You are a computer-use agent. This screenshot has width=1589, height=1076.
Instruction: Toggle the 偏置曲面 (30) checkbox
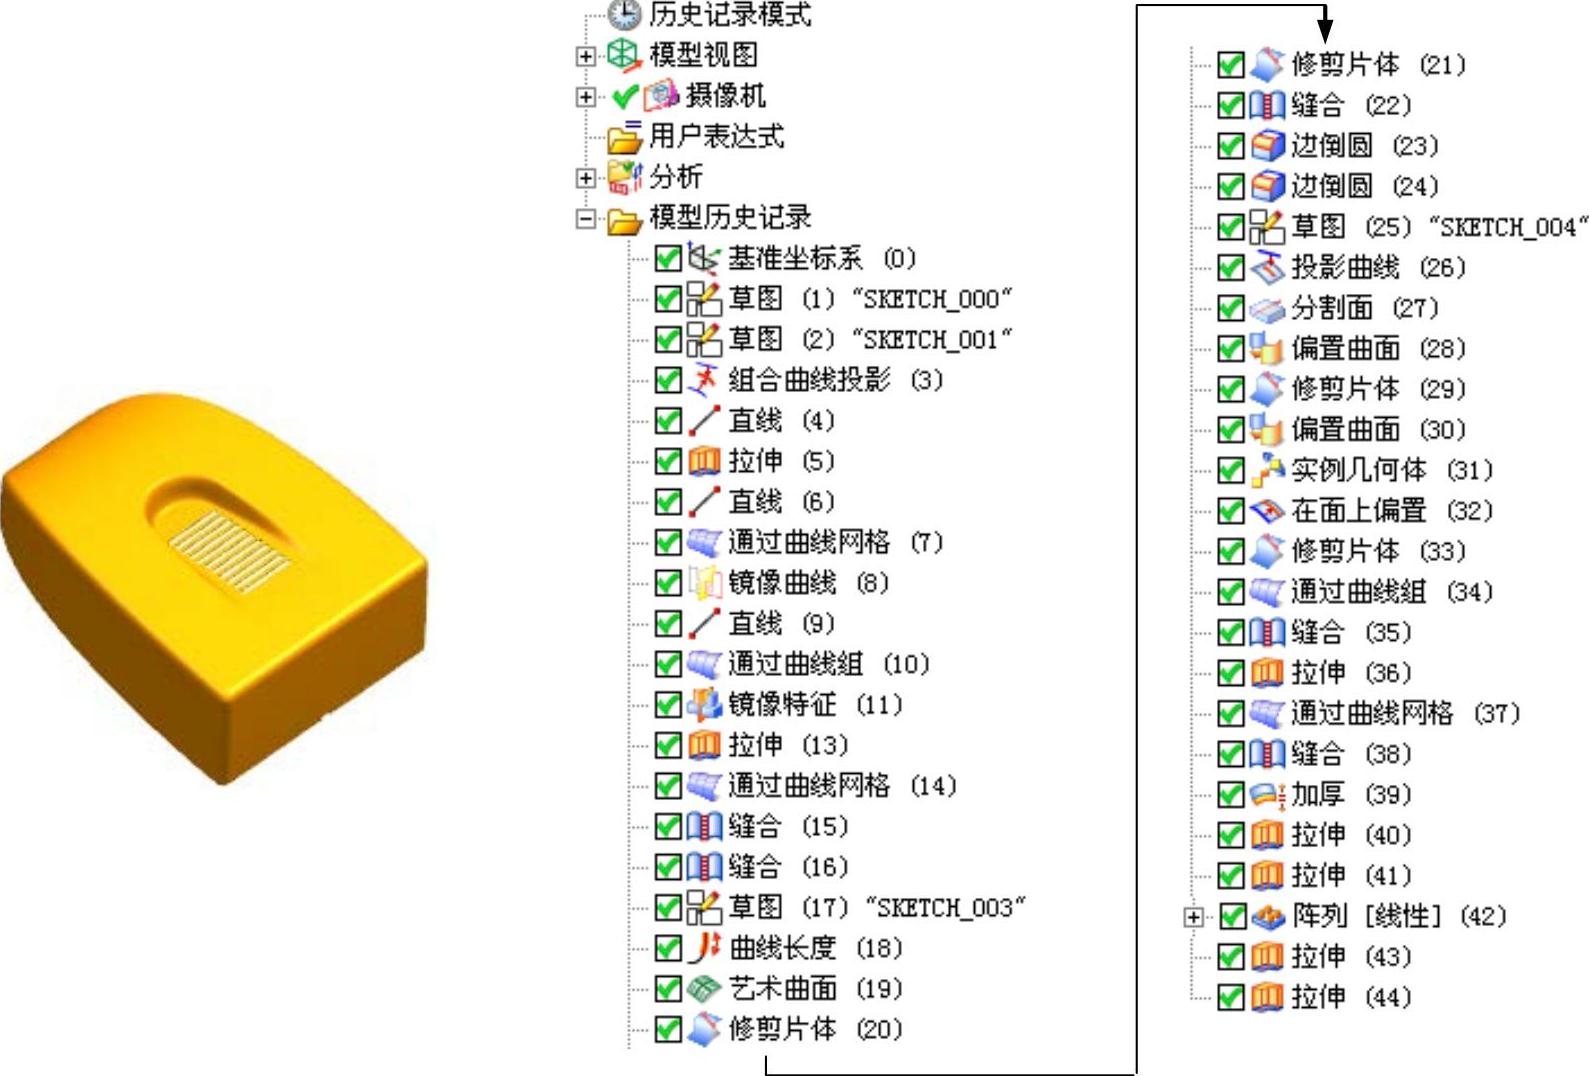point(1231,430)
